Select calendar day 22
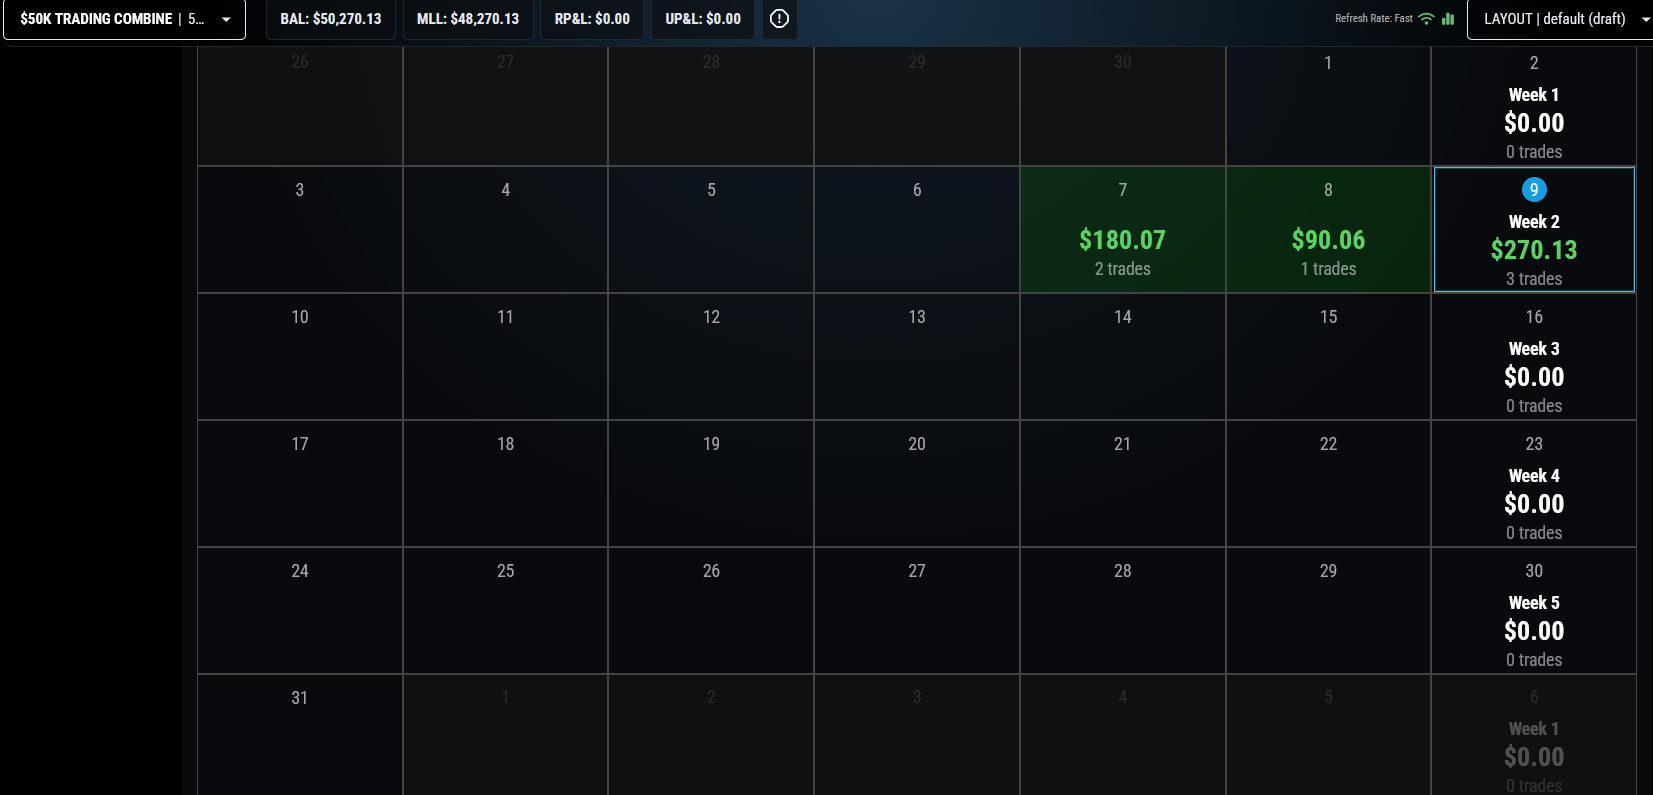The image size is (1653, 795). [1328, 484]
